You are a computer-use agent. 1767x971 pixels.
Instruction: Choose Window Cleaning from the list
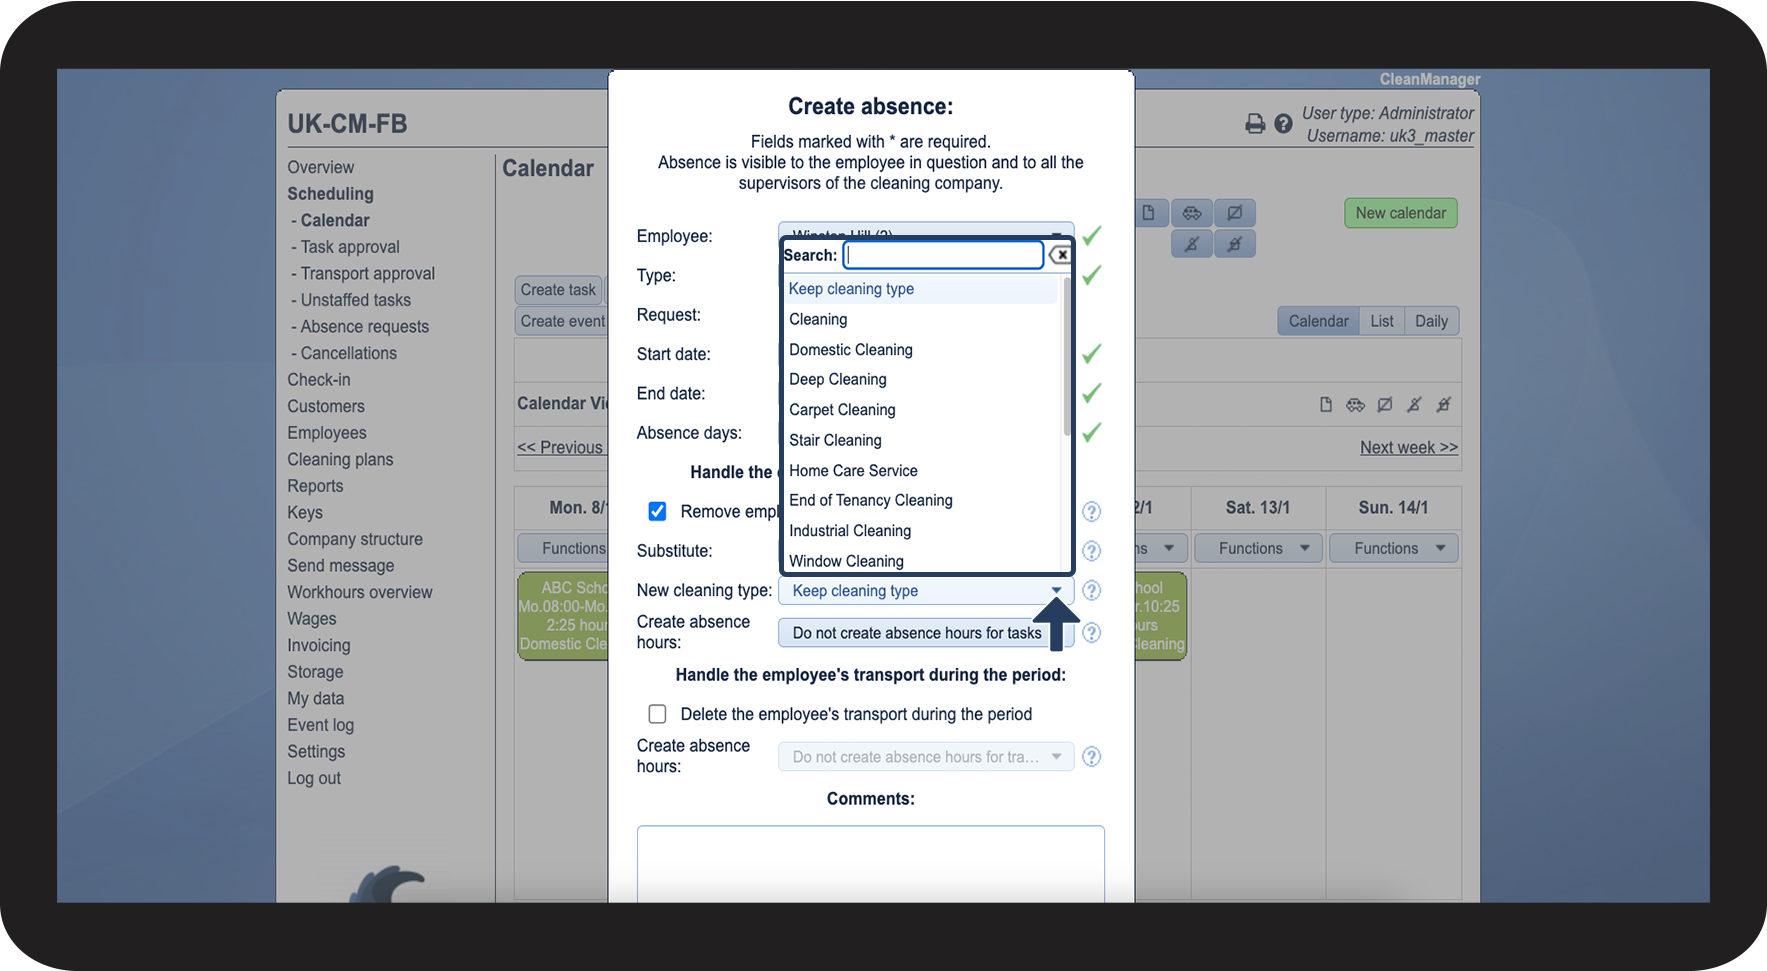coord(920,561)
